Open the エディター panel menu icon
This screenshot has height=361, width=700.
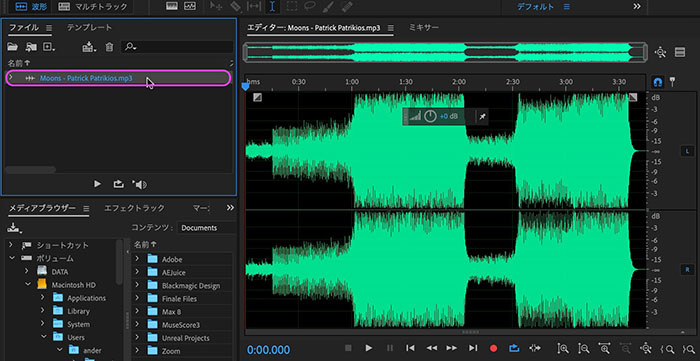(x=391, y=28)
